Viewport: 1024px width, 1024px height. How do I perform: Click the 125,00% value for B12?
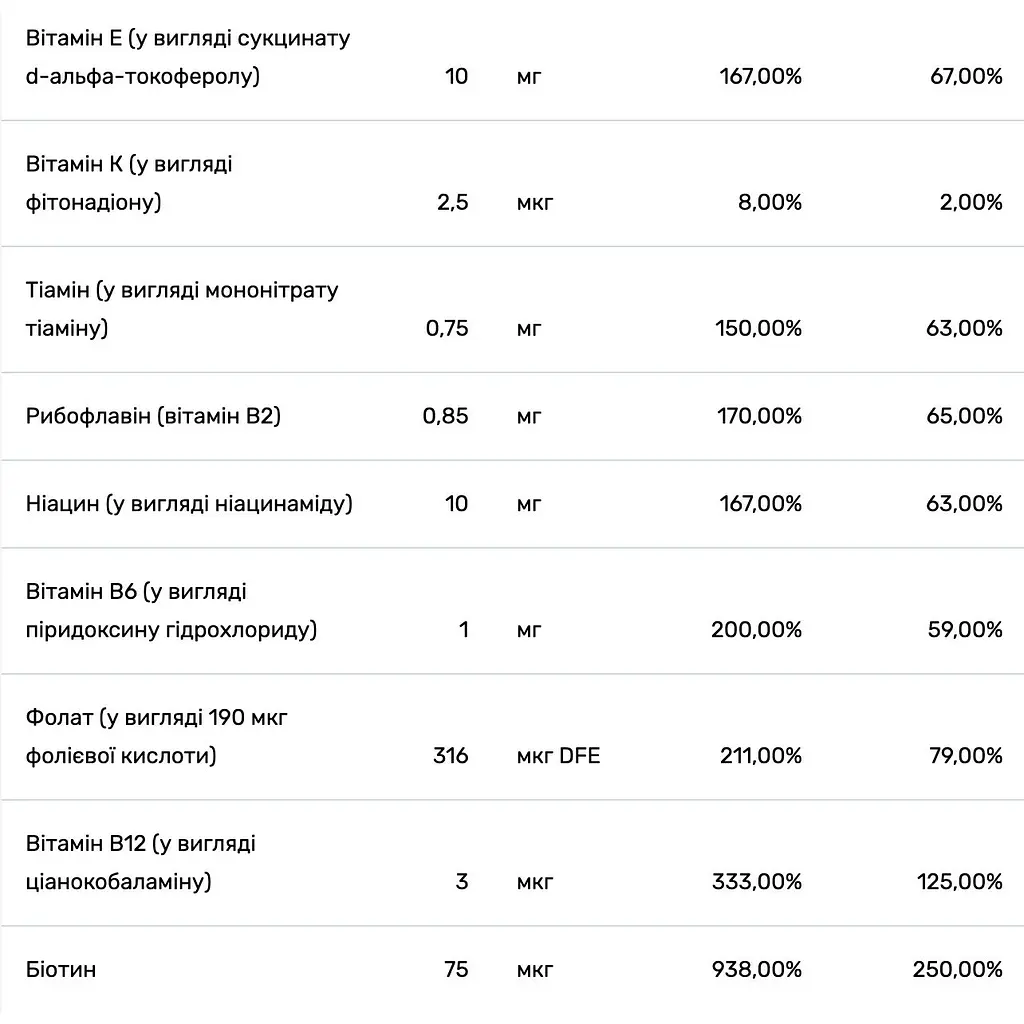tap(960, 882)
